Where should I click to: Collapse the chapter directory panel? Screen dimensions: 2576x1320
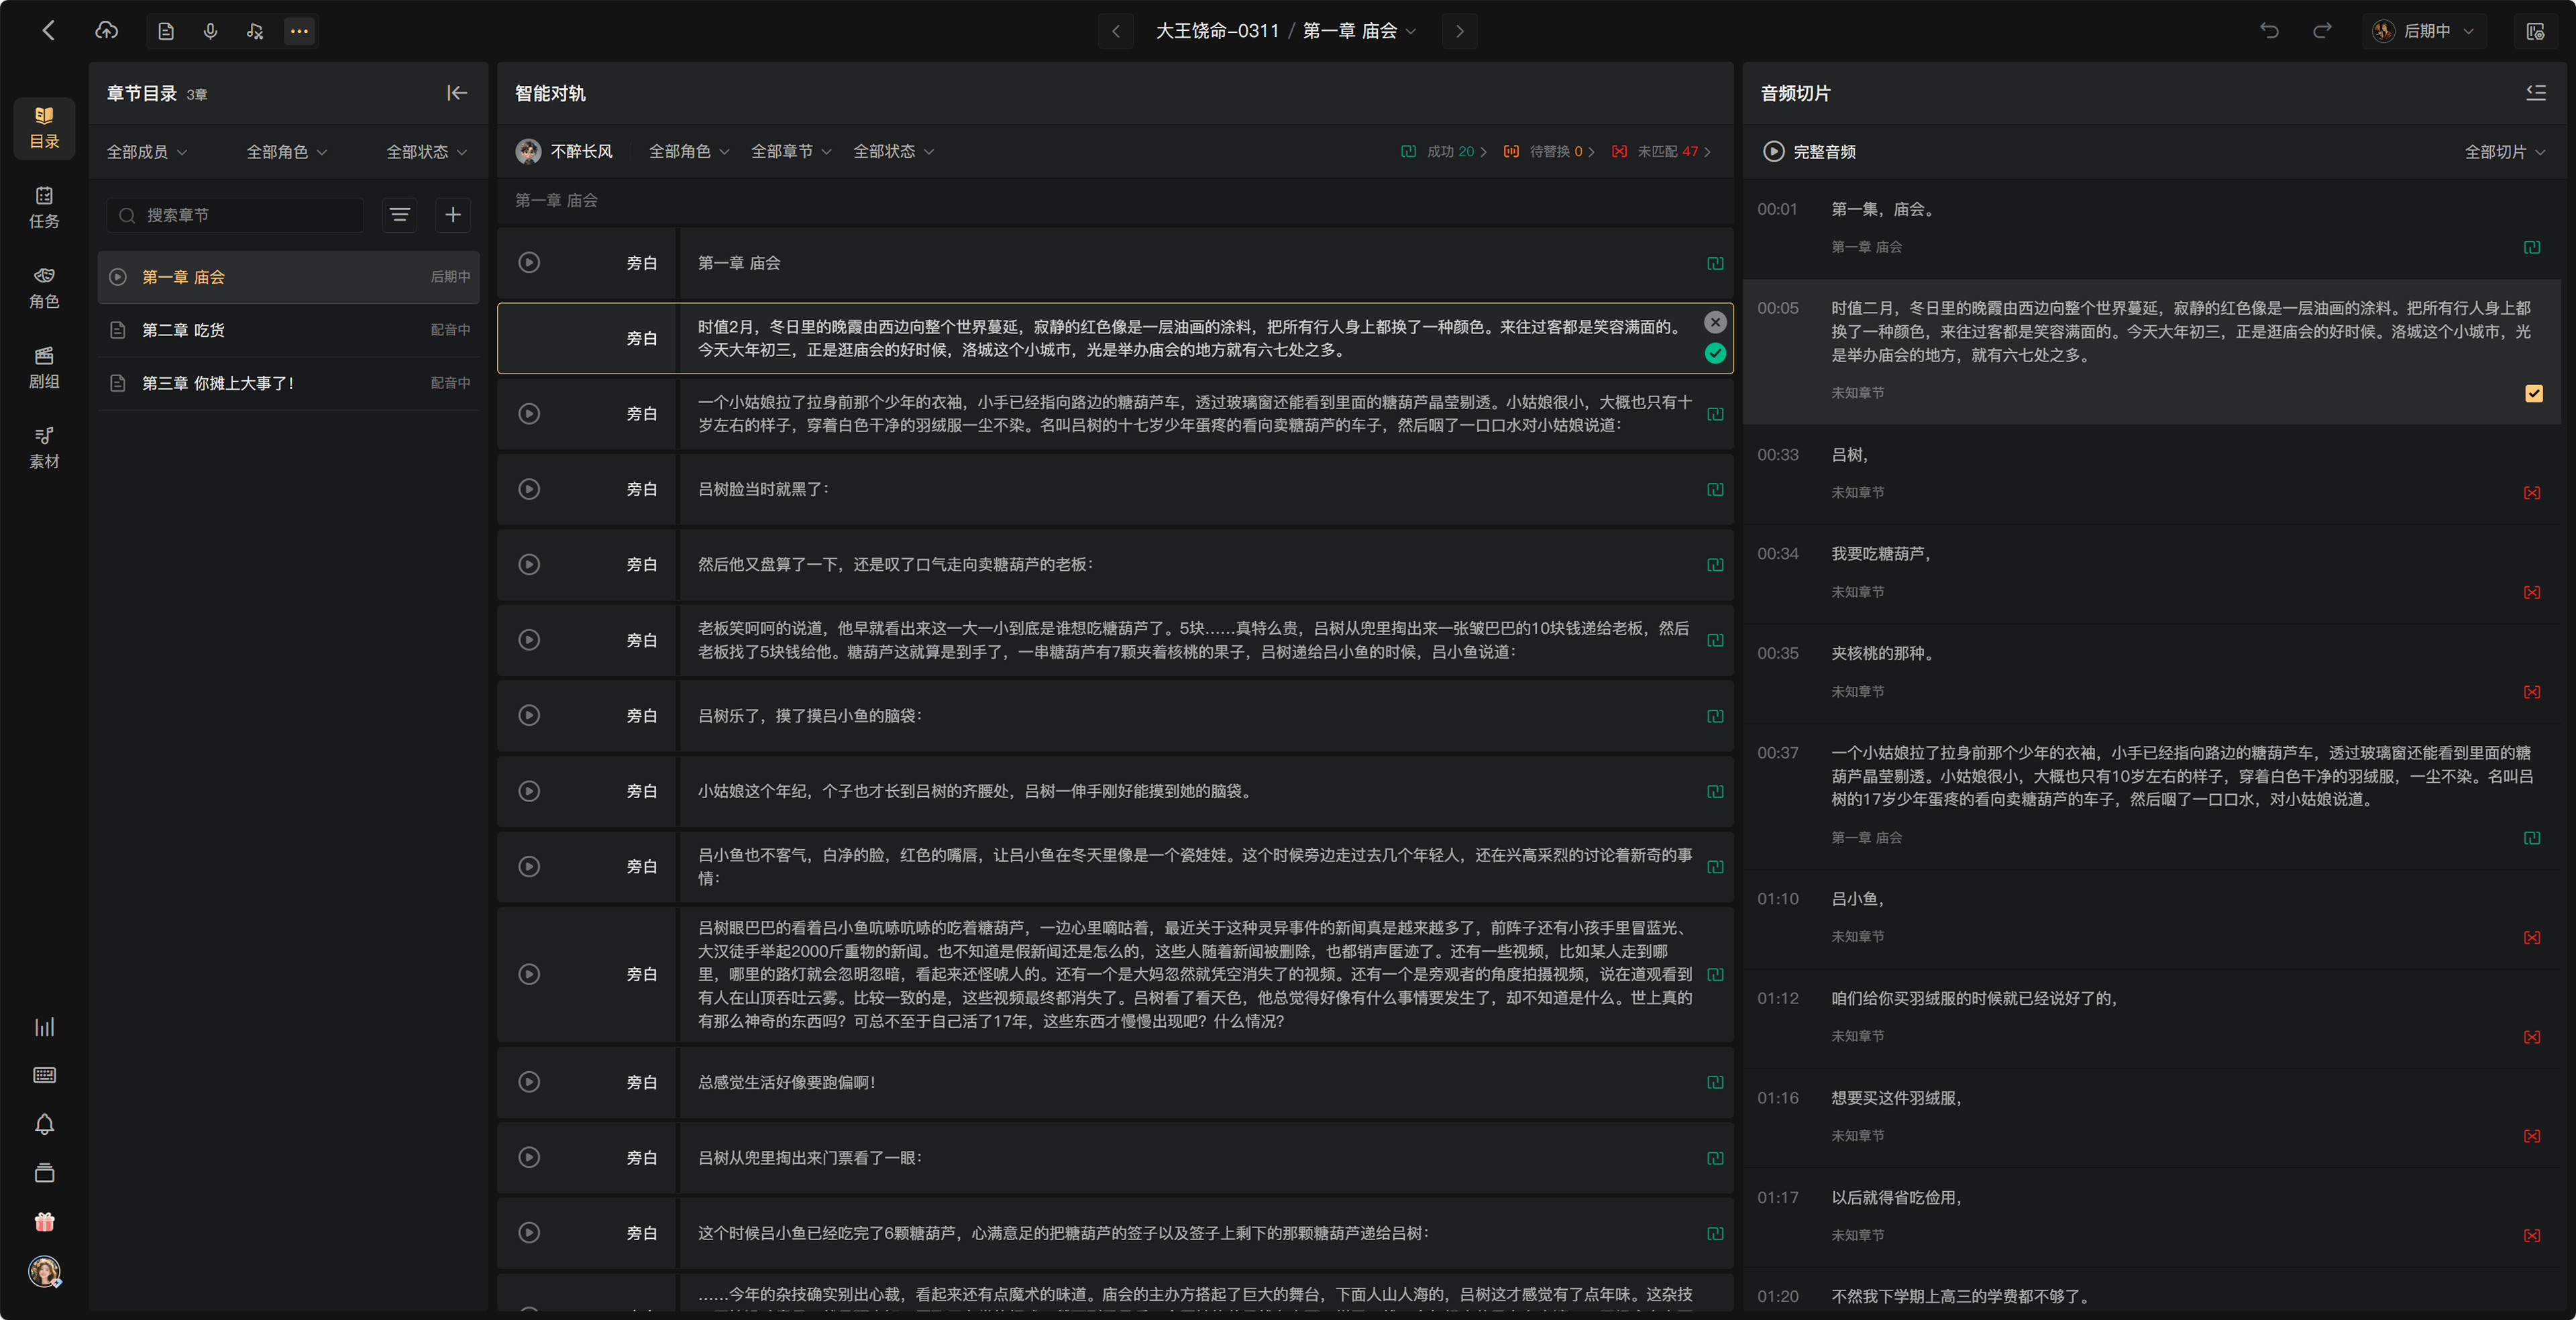[457, 93]
